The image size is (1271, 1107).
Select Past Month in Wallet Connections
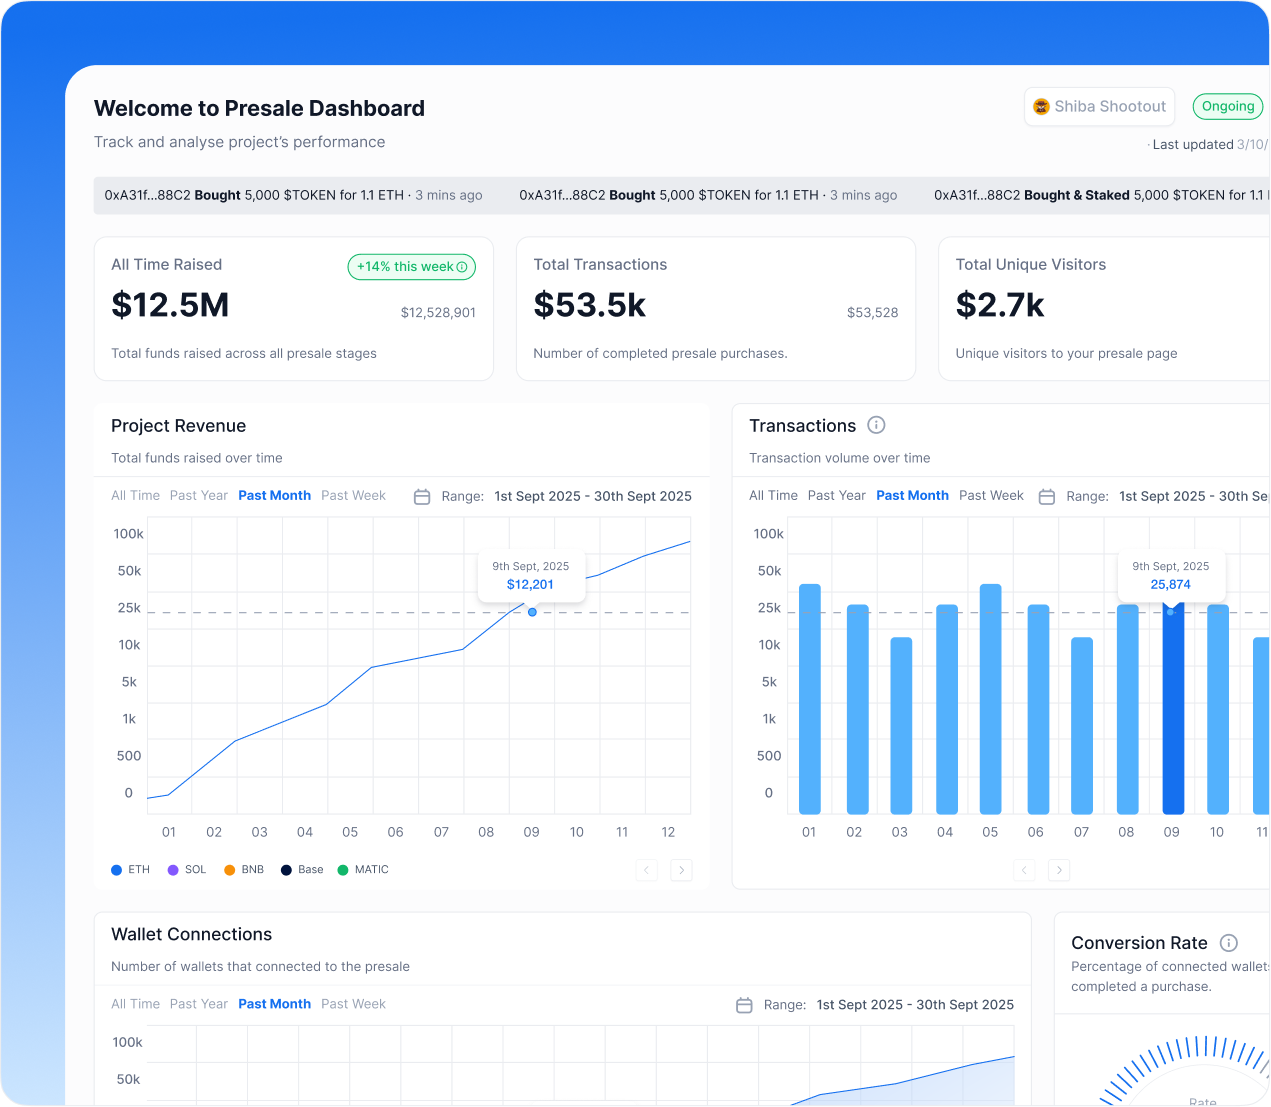point(274,1004)
